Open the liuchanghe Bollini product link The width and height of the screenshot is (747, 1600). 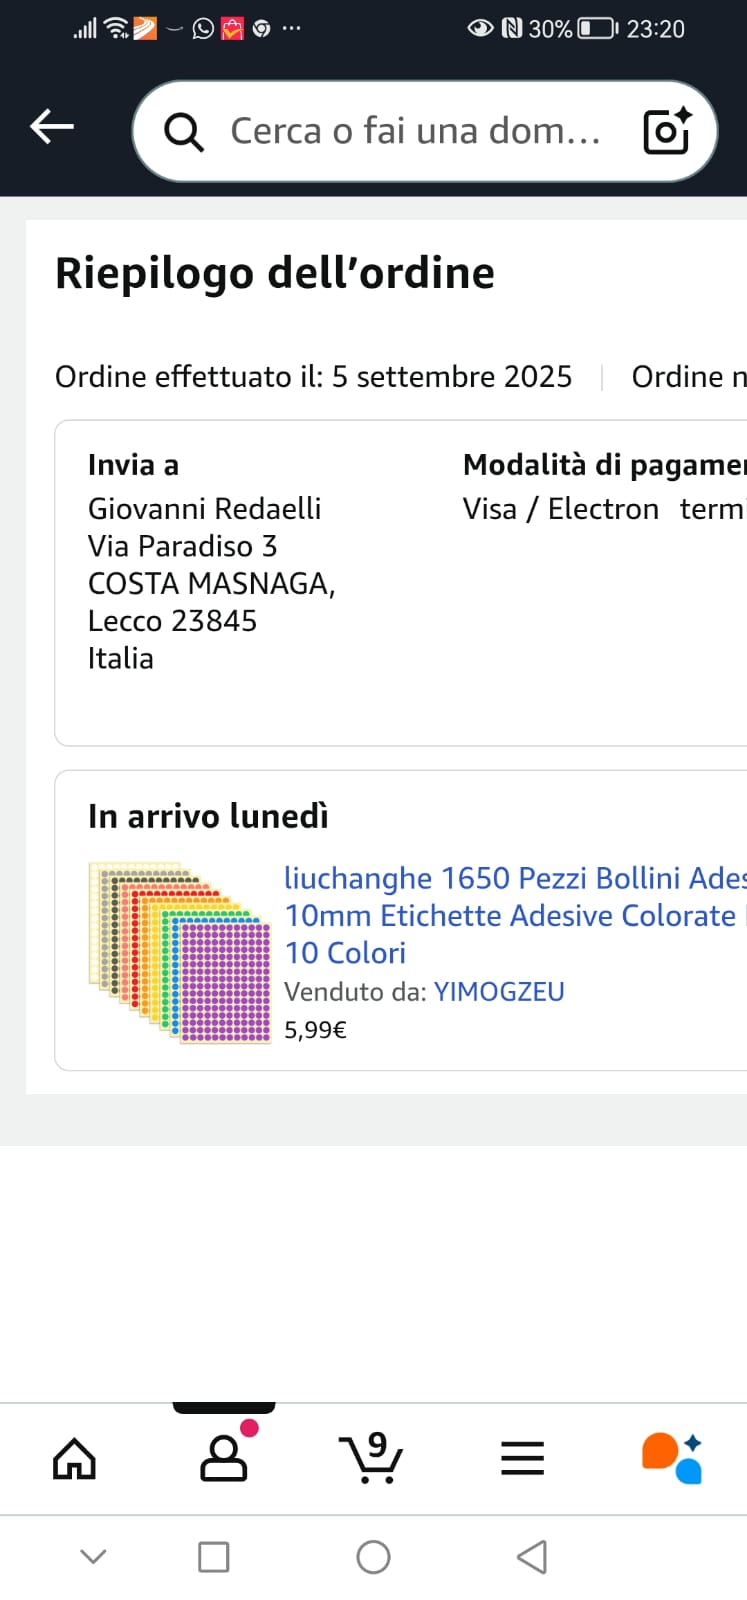tap(512, 915)
